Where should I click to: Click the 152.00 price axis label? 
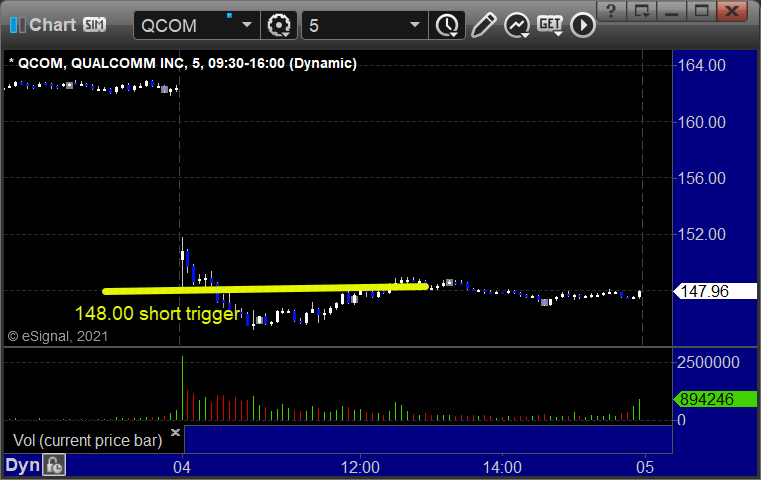point(701,234)
